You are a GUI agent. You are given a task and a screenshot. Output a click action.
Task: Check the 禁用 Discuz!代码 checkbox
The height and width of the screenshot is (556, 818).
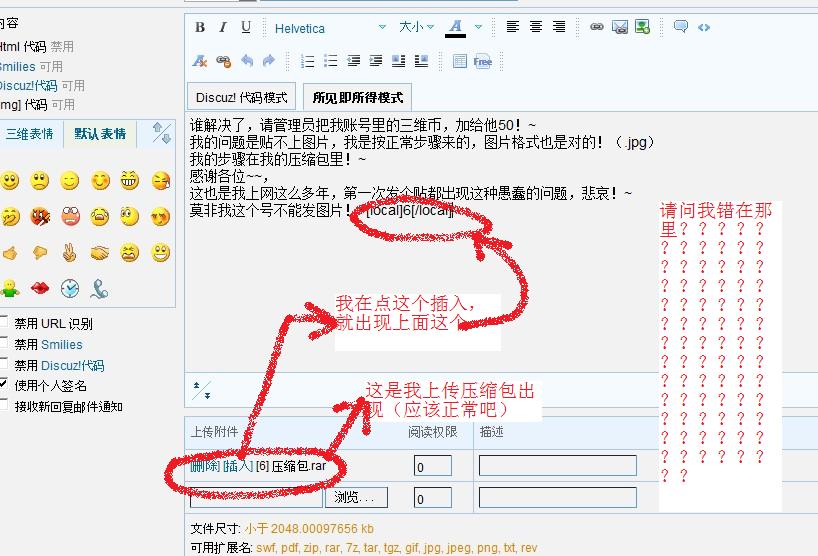[4, 363]
